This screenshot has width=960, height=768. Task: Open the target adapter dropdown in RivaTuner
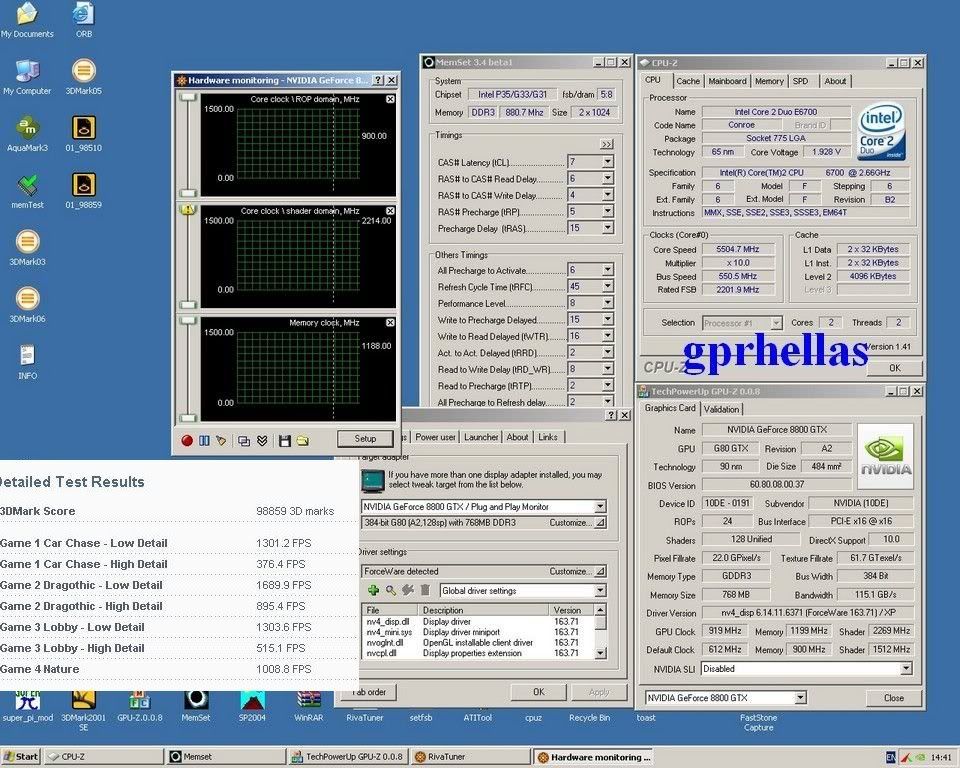pyautogui.click(x=600, y=506)
